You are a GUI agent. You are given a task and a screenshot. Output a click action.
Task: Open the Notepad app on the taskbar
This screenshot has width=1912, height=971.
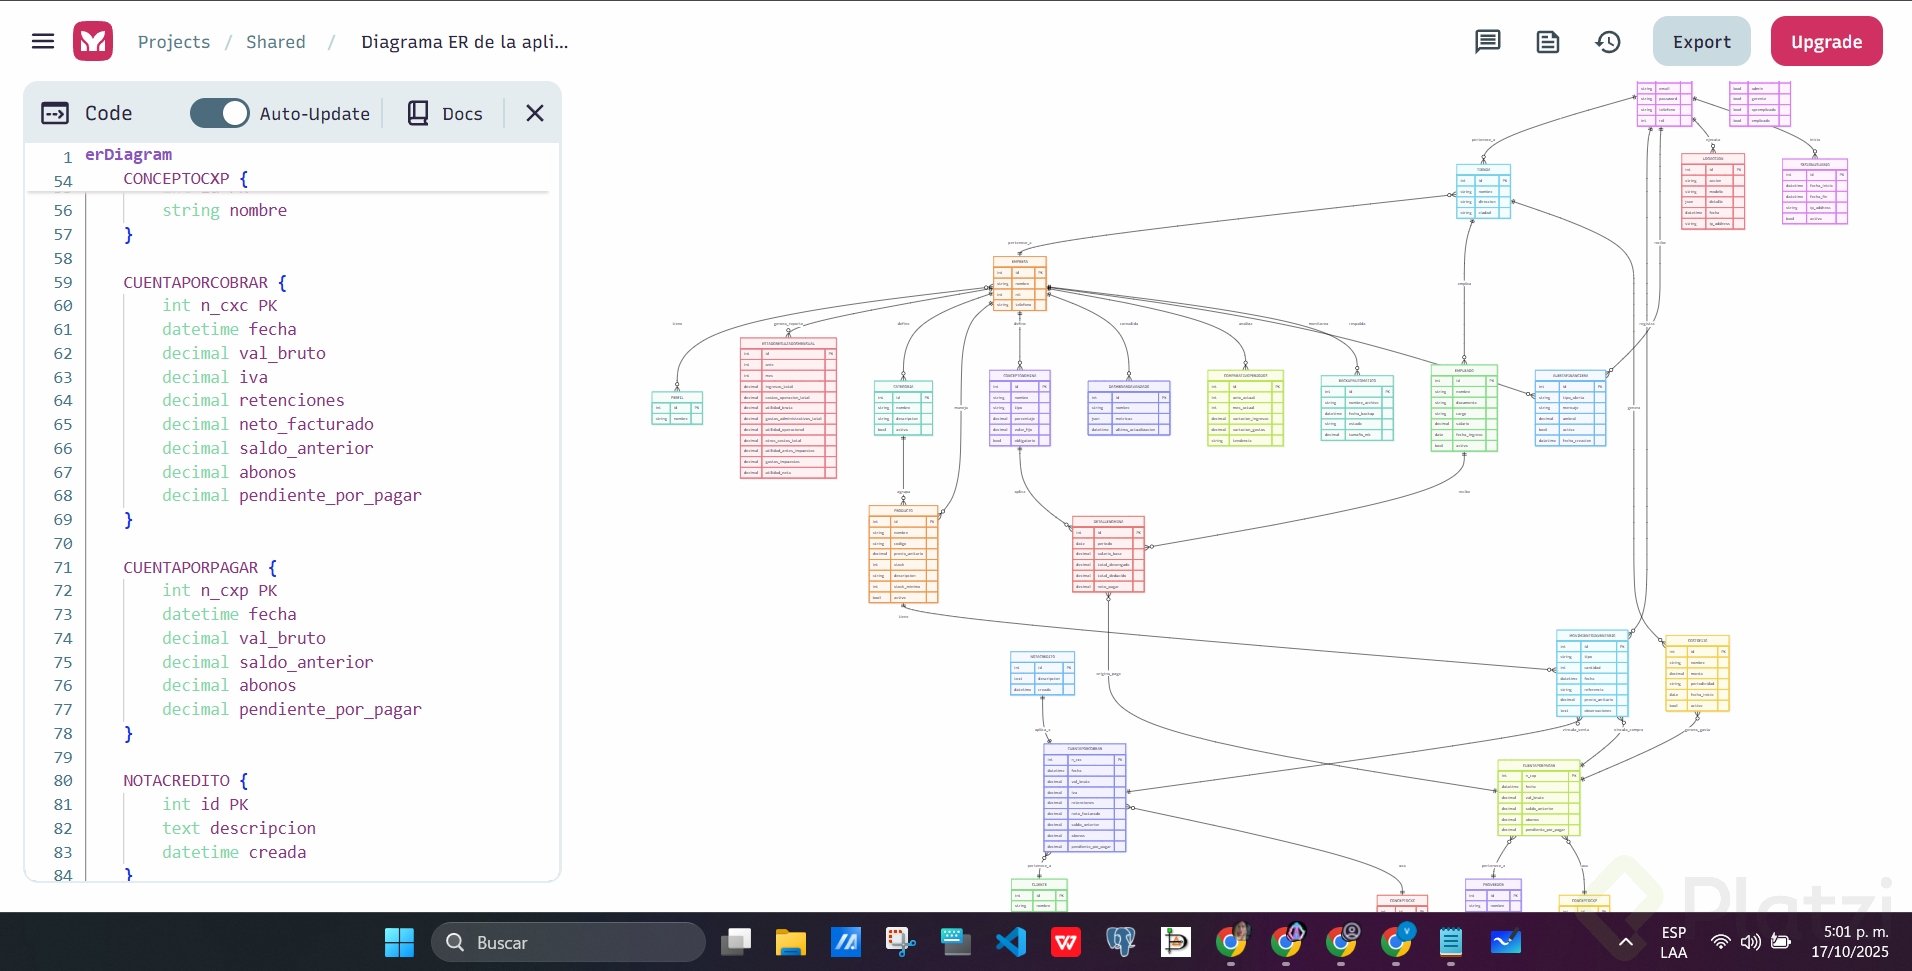point(1451,942)
